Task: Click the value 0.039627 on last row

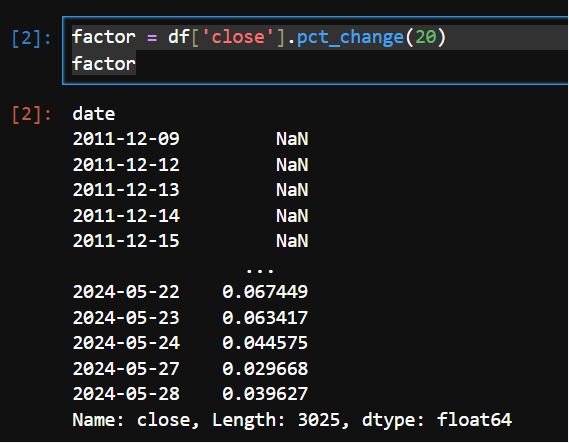Action: click(x=265, y=394)
